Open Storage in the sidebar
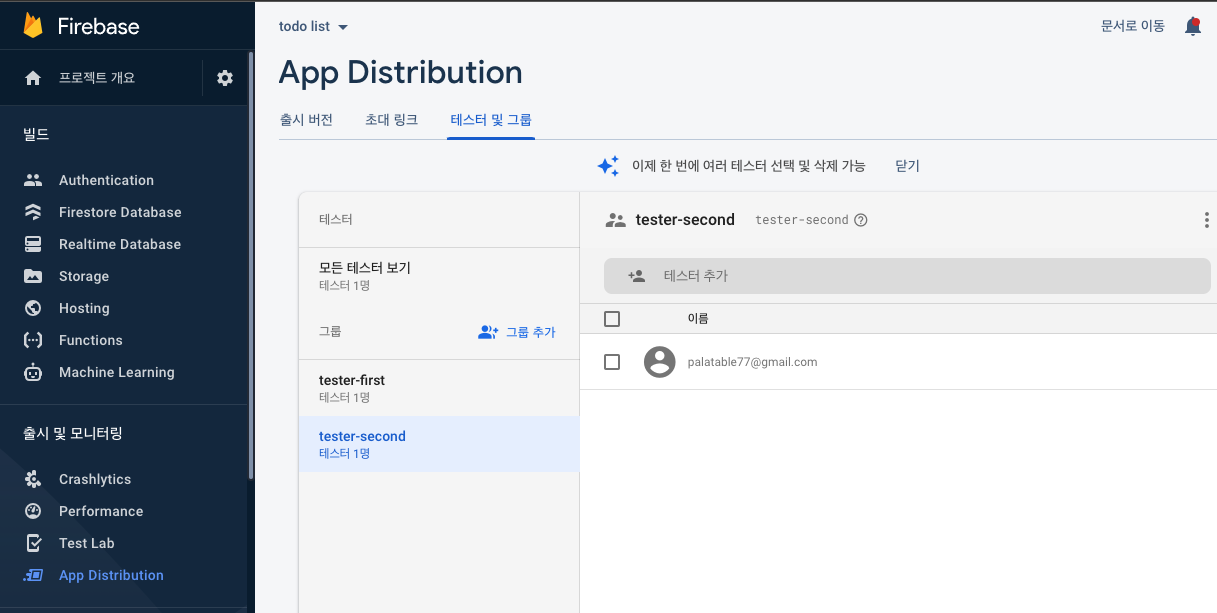This screenshot has width=1217, height=613. [x=84, y=276]
